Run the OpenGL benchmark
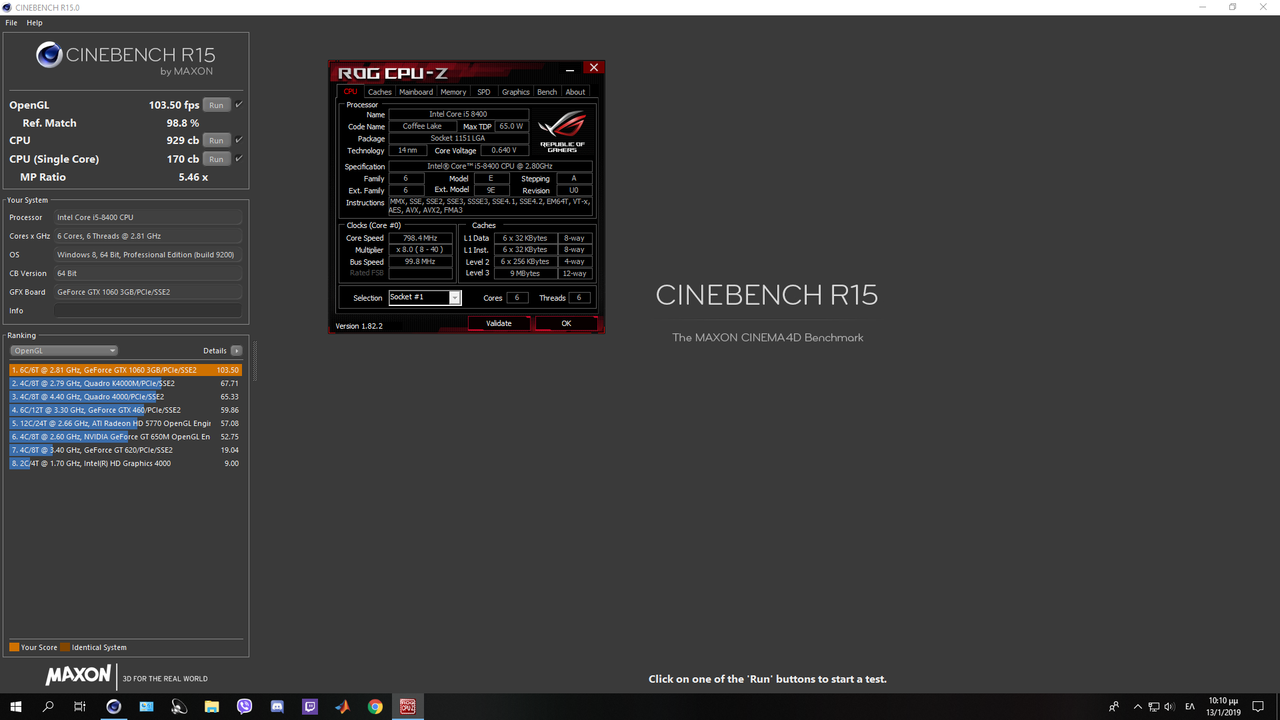Screen dimensions: 1280x720 tap(216, 105)
